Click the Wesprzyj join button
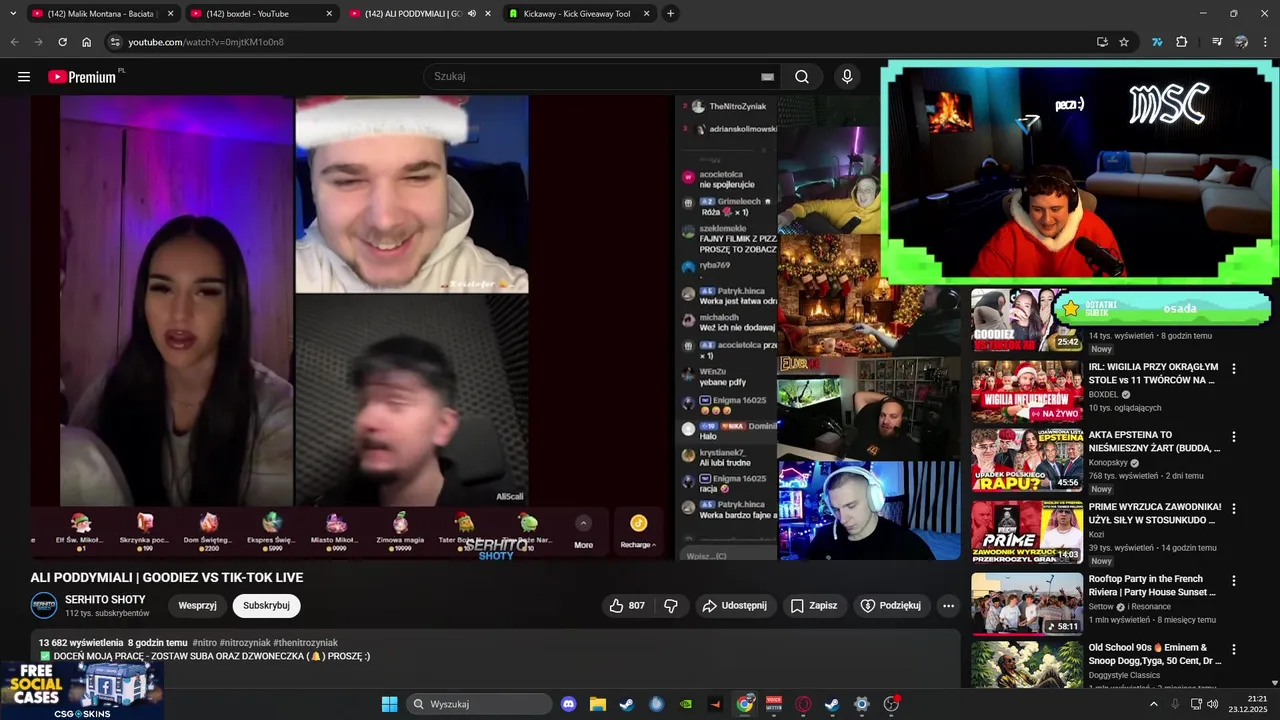The height and width of the screenshot is (720, 1280). (x=198, y=606)
